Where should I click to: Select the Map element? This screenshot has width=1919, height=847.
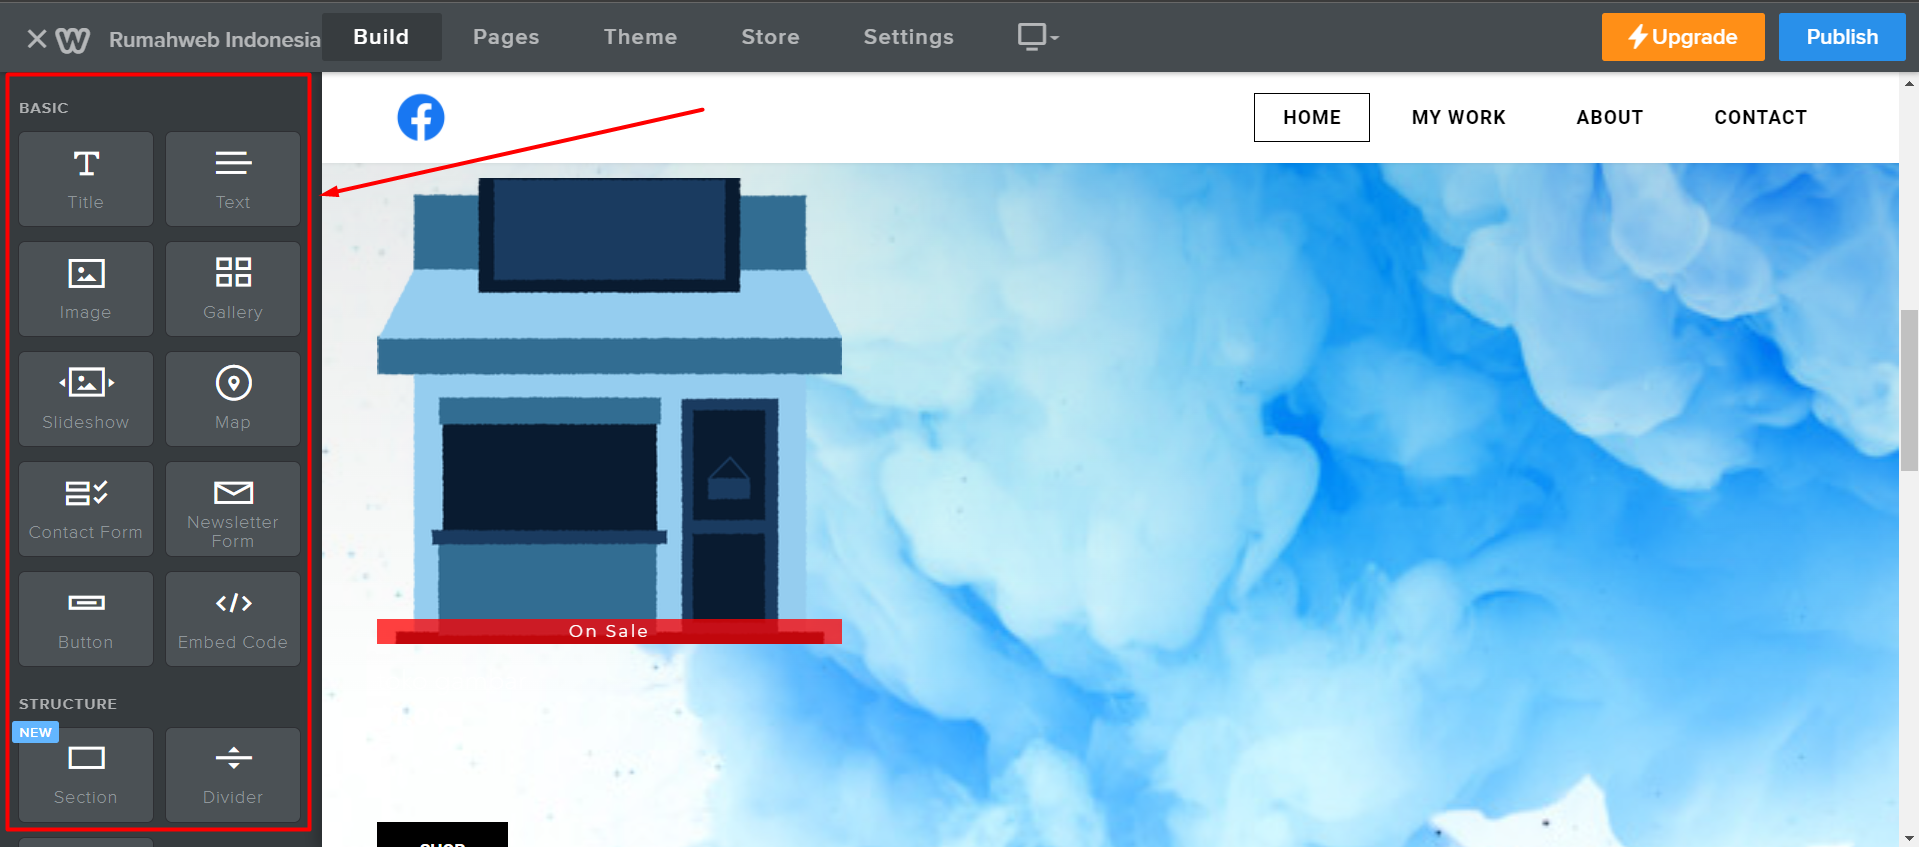click(x=233, y=399)
